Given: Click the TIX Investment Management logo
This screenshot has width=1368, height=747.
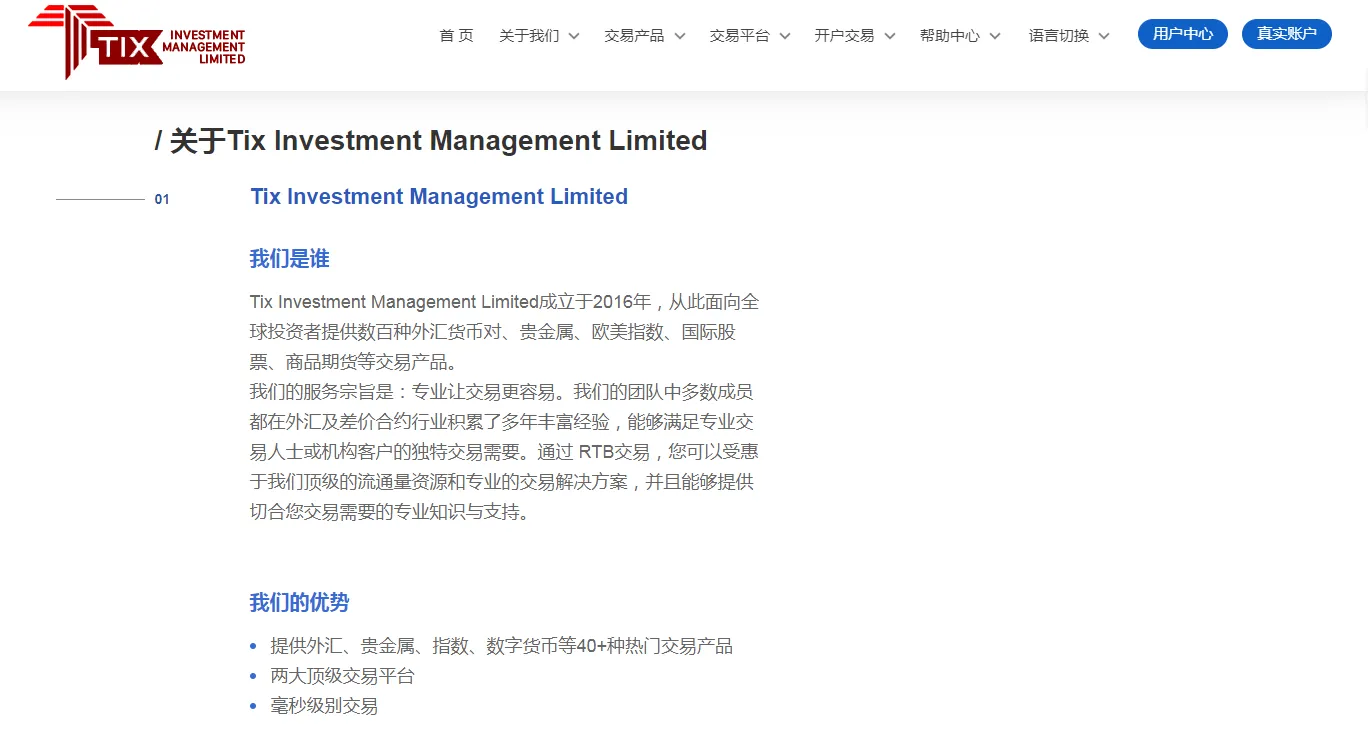Looking at the screenshot, I should pyautogui.click(x=137, y=42).
